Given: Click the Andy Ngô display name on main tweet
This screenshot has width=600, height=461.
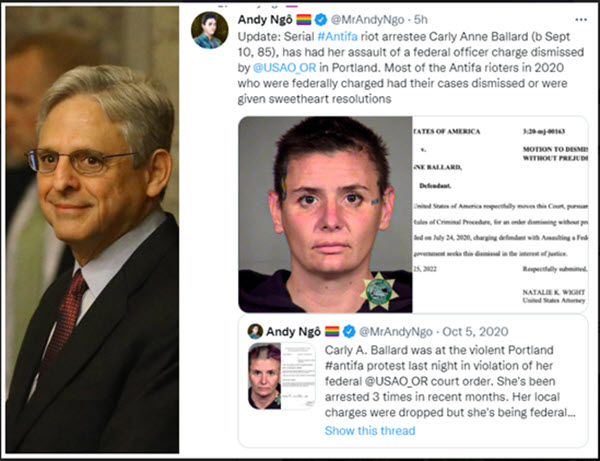Looking at the screenshot, I should tap(265, 20).
